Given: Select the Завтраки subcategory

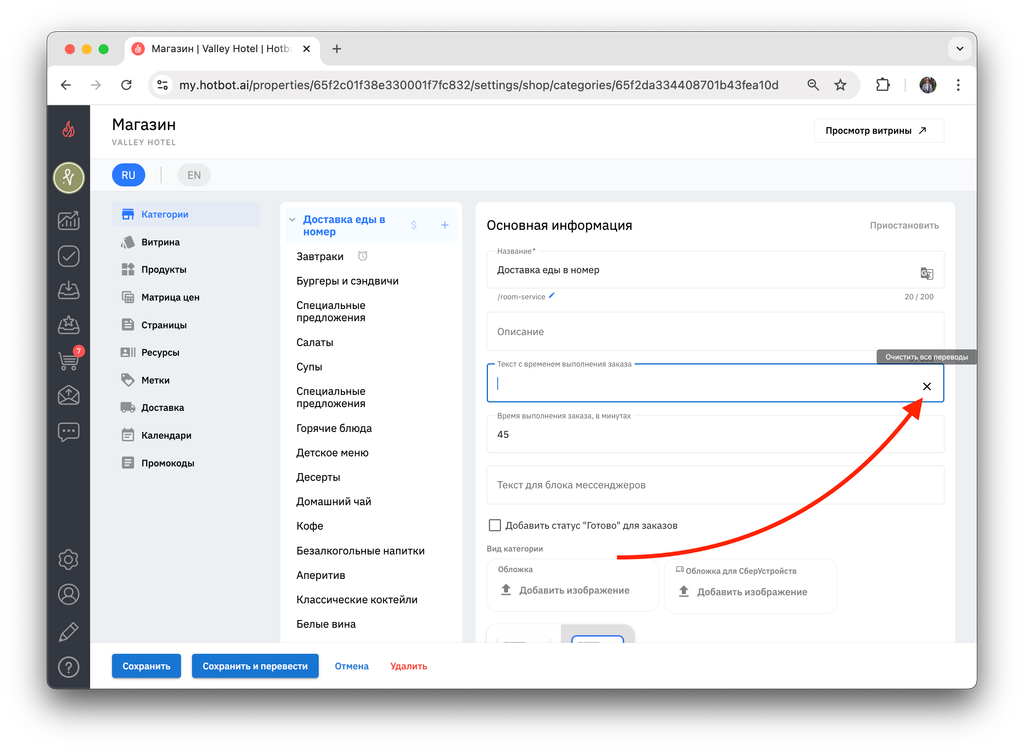Looking at the screenshot, I should point(320,257).
